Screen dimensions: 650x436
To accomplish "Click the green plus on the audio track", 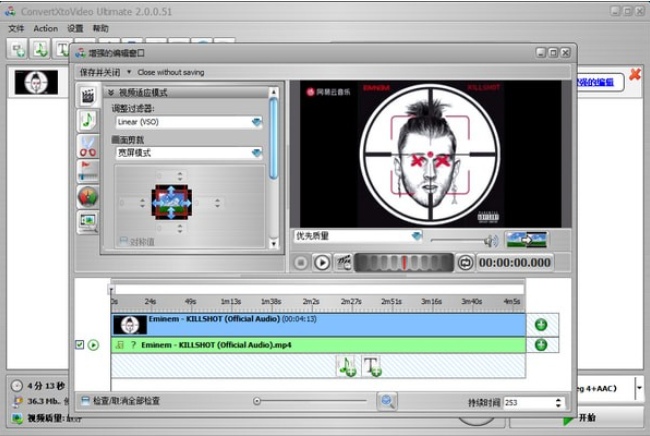I will pos(541,344).
